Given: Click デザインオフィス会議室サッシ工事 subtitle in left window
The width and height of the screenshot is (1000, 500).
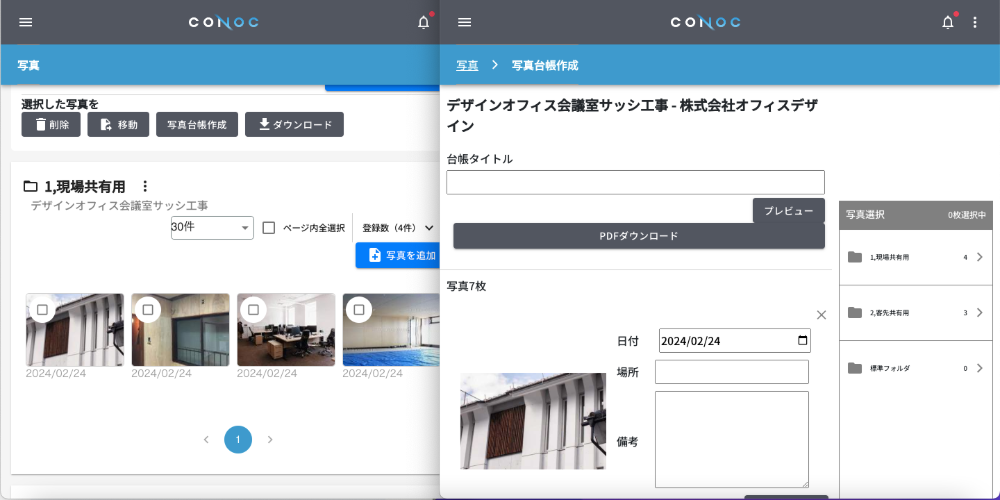Looking at the screenshot, I should tap(119, 205).
